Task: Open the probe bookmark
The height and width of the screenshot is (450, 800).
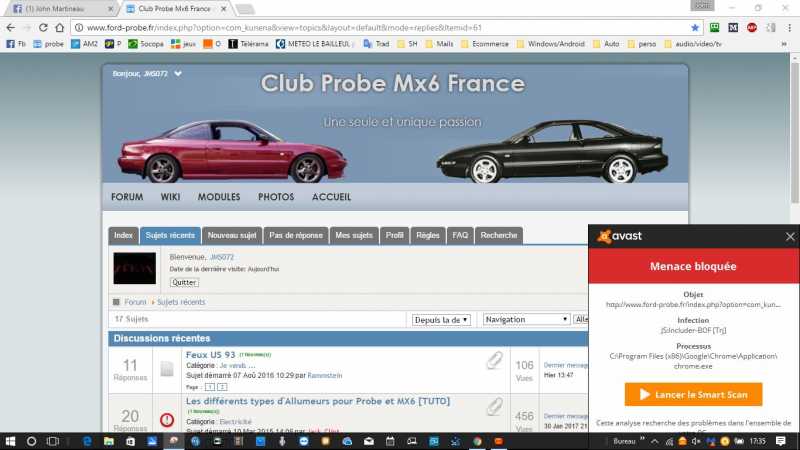Action: click(x=48, y=44)
